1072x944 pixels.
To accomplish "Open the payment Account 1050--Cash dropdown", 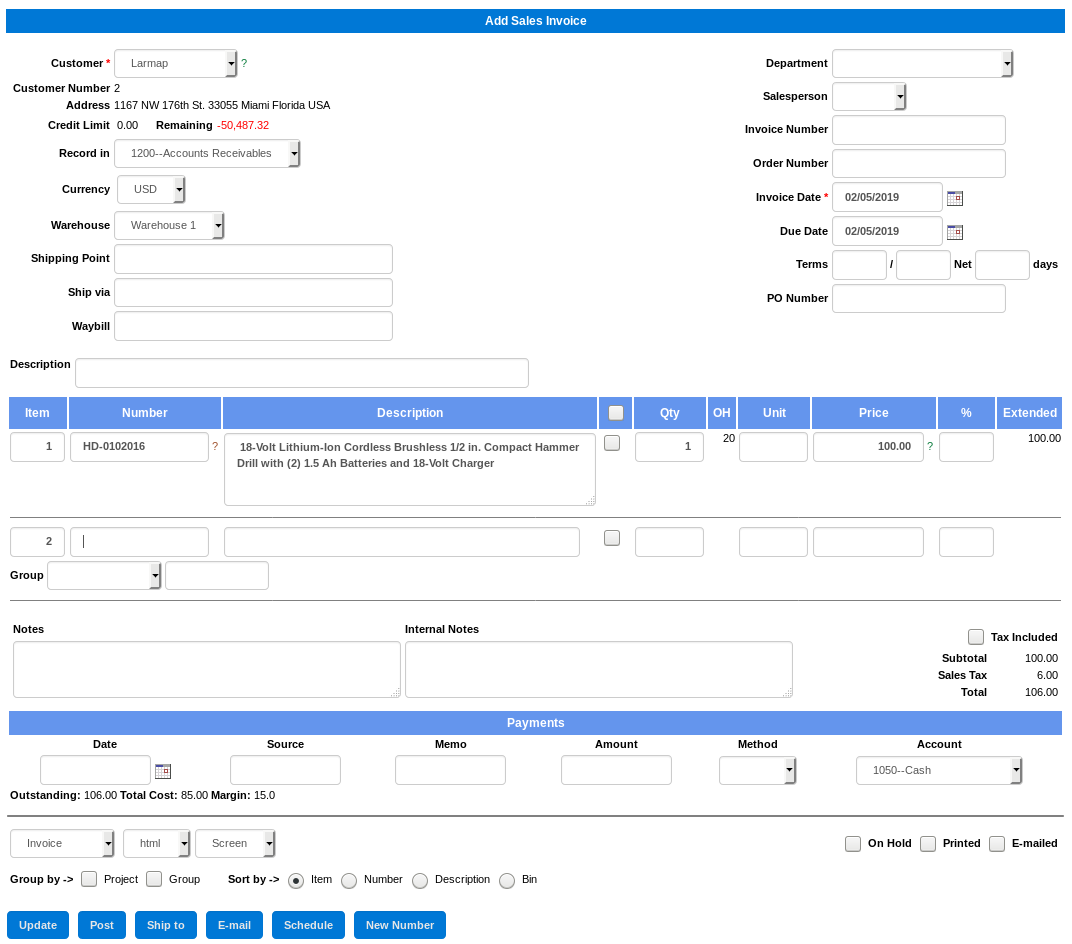I will tap(939, 770).
